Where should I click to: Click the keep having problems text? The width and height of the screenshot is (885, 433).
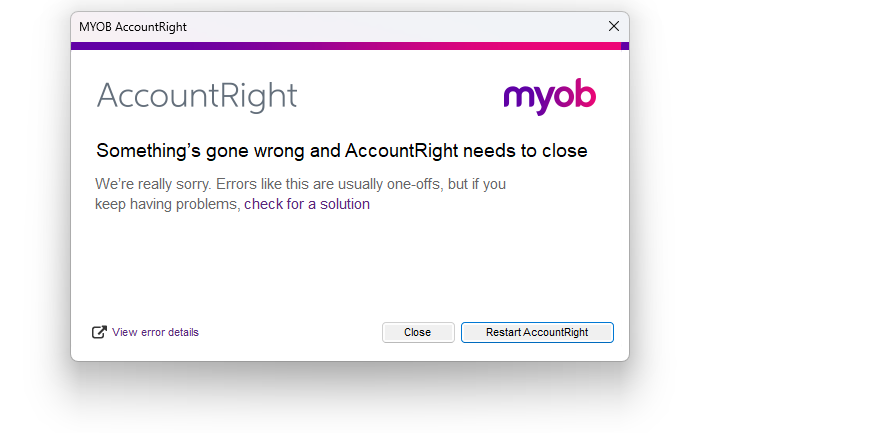click(167, 204)
